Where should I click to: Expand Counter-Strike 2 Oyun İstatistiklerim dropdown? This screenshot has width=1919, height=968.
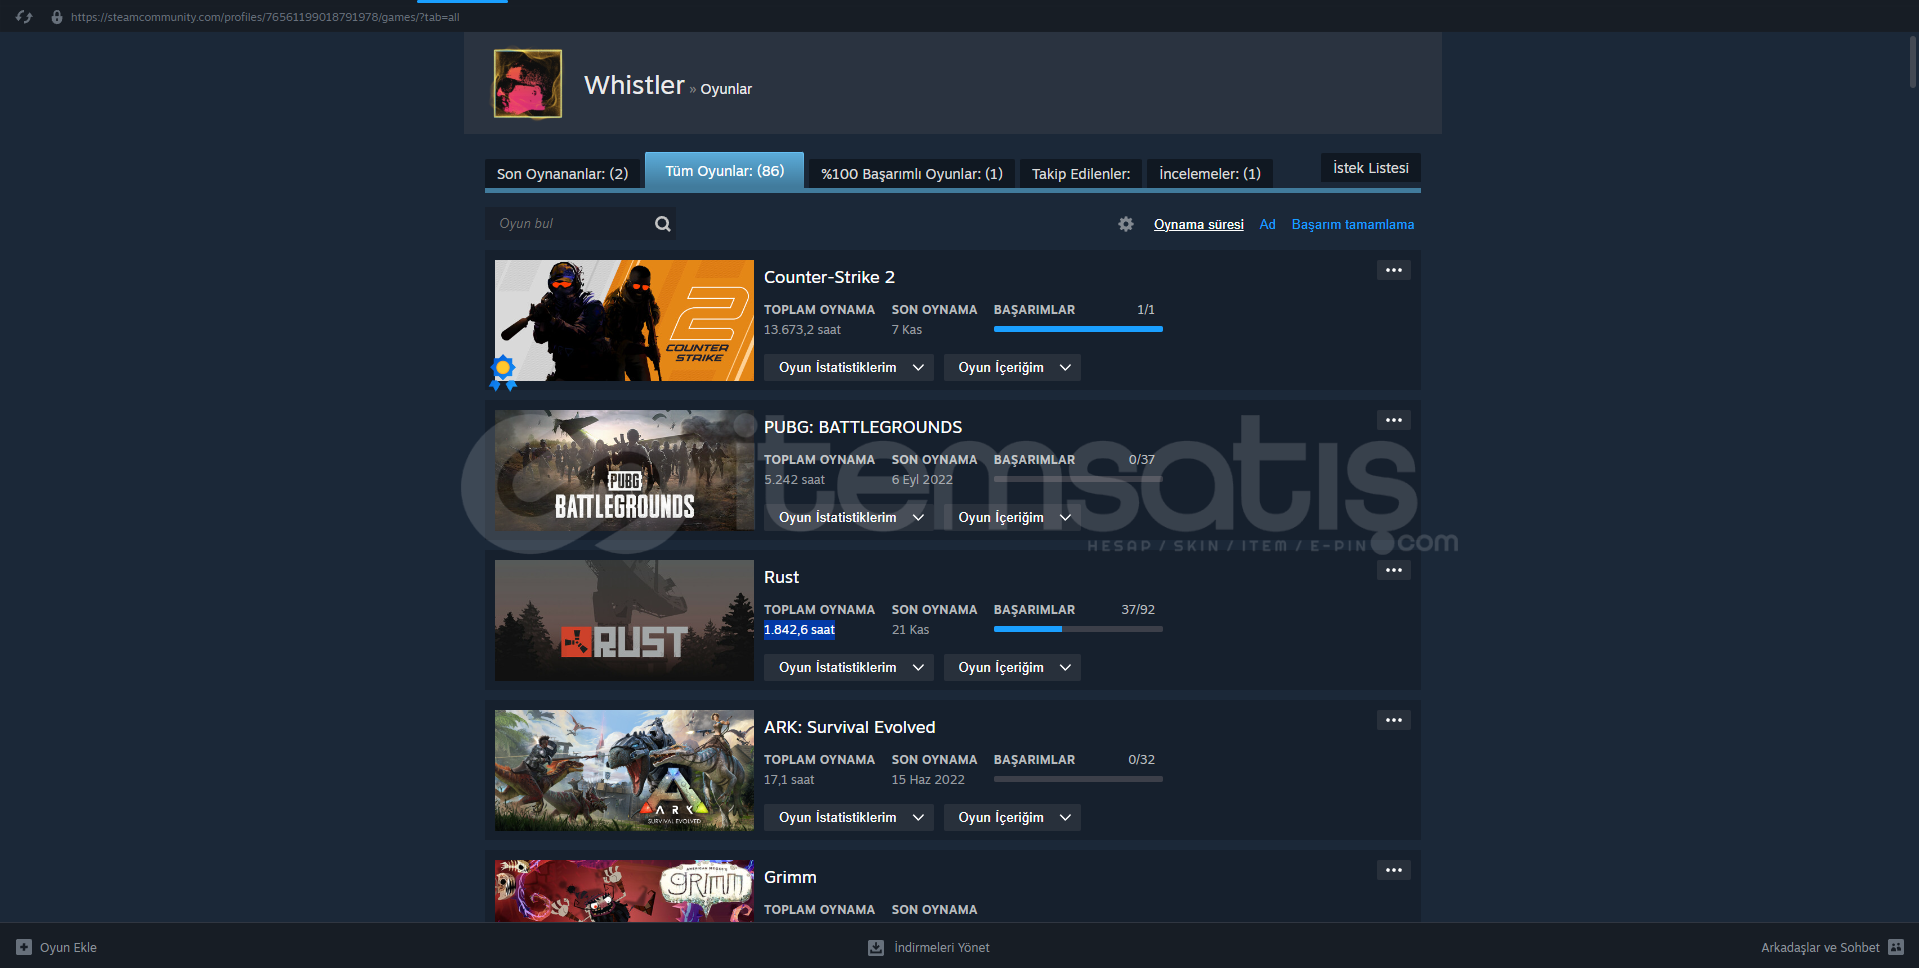[849, 367]
